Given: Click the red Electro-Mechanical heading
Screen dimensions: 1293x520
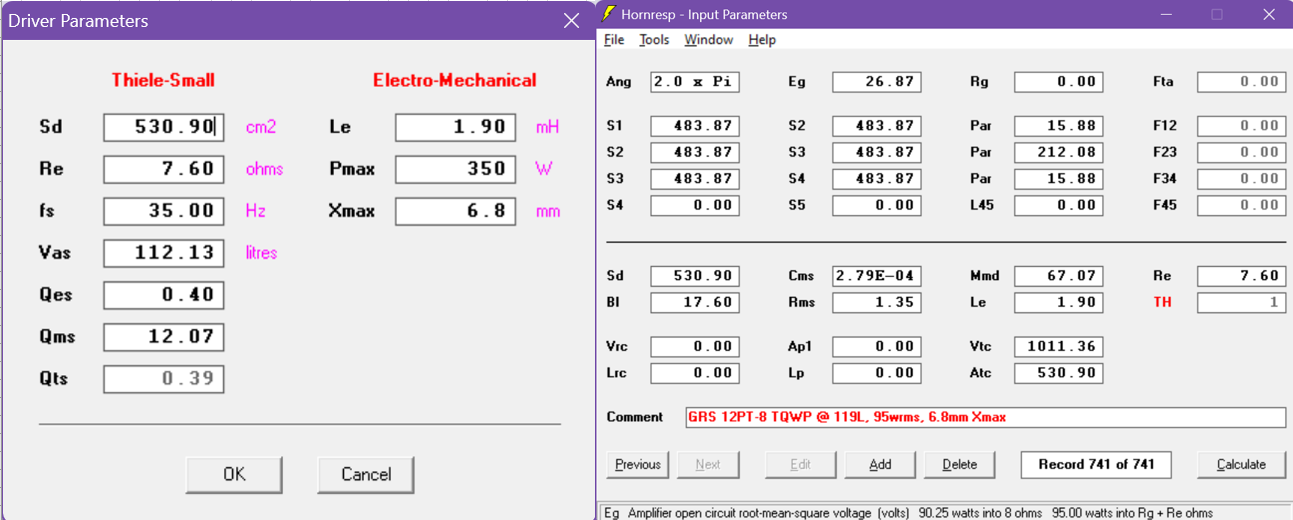Looking at the screenshot, I should pos(455,80).
